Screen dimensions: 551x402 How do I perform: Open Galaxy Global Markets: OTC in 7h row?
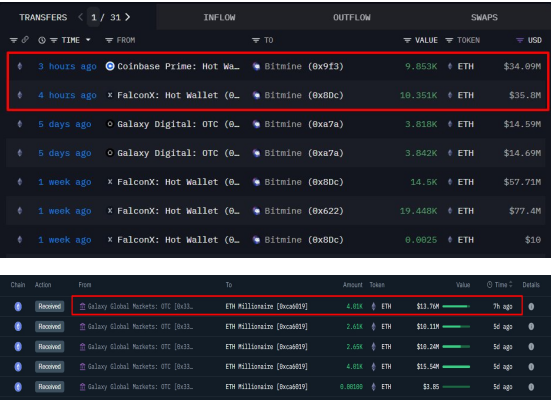pos(140,306)
